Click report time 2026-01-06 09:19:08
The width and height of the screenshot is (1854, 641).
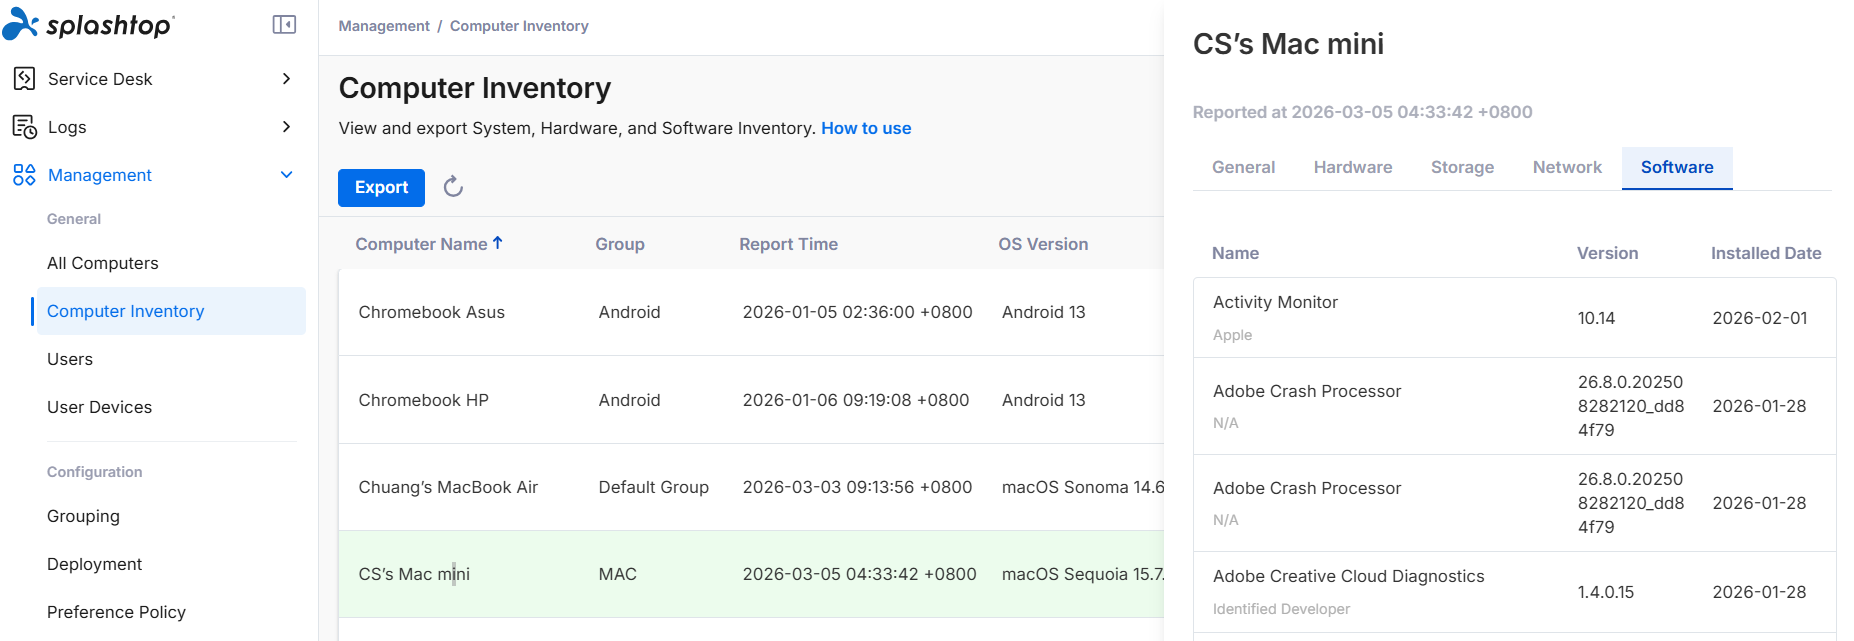click(856, 400)
